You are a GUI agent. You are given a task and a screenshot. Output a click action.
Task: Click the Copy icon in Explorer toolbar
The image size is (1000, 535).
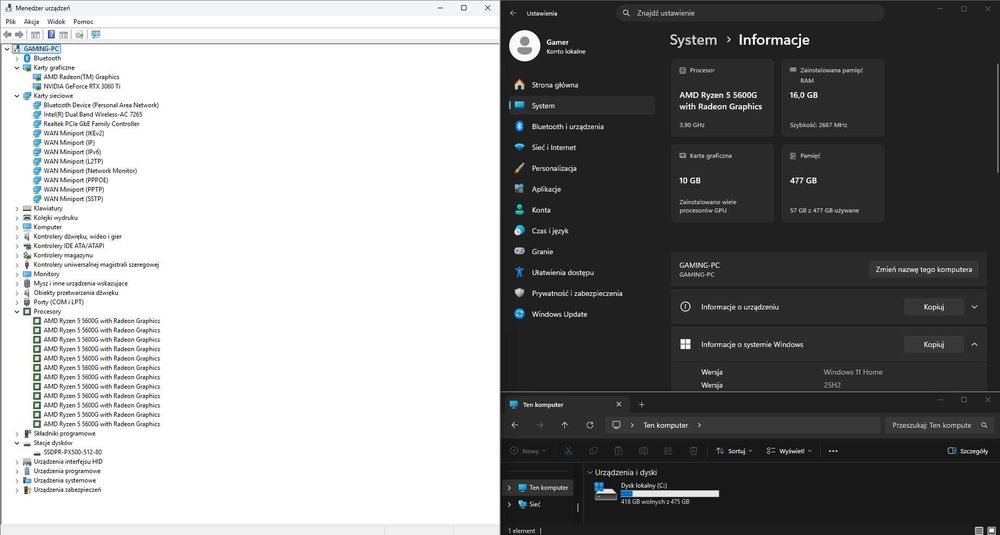[x=593, y=451]
